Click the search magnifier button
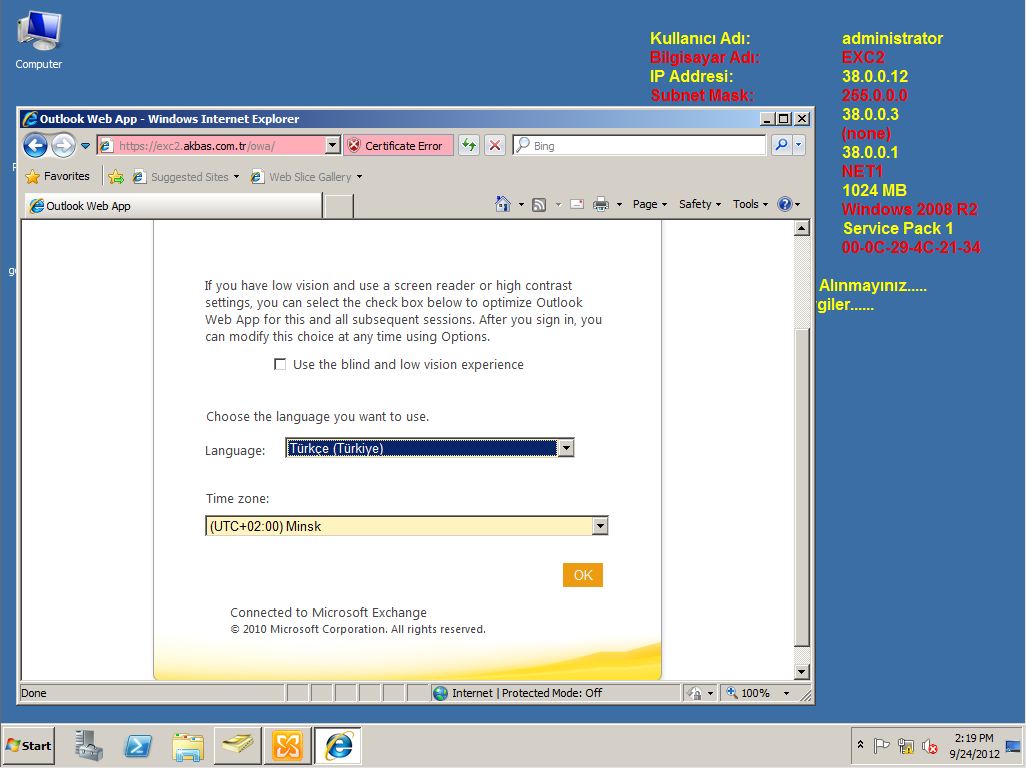Screen dimensions: 1026x769 click(x=781, y=145)
